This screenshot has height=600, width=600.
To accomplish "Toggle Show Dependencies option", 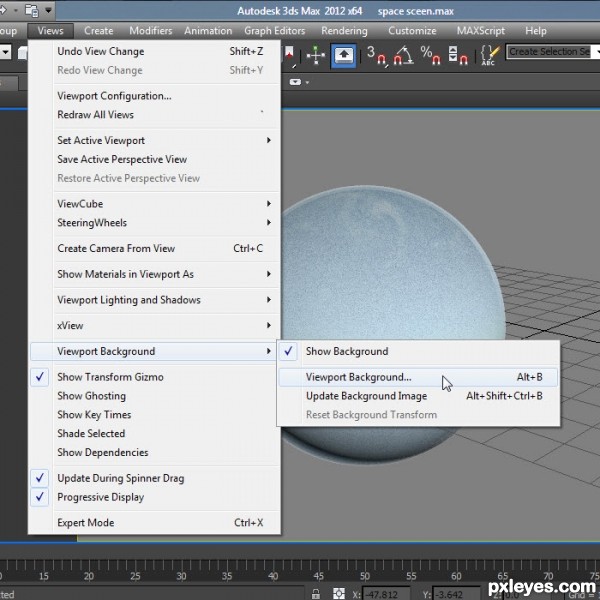I will pyautogui.click(x=155, y=452).
